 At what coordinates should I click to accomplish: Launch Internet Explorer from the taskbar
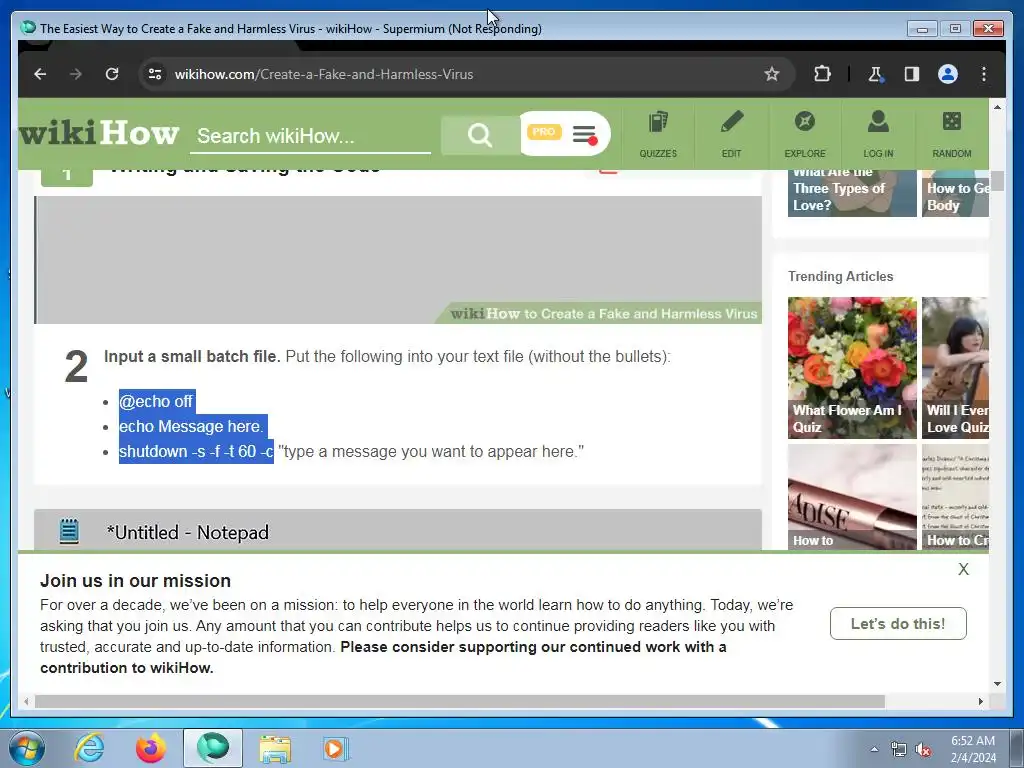pos(88,748)
